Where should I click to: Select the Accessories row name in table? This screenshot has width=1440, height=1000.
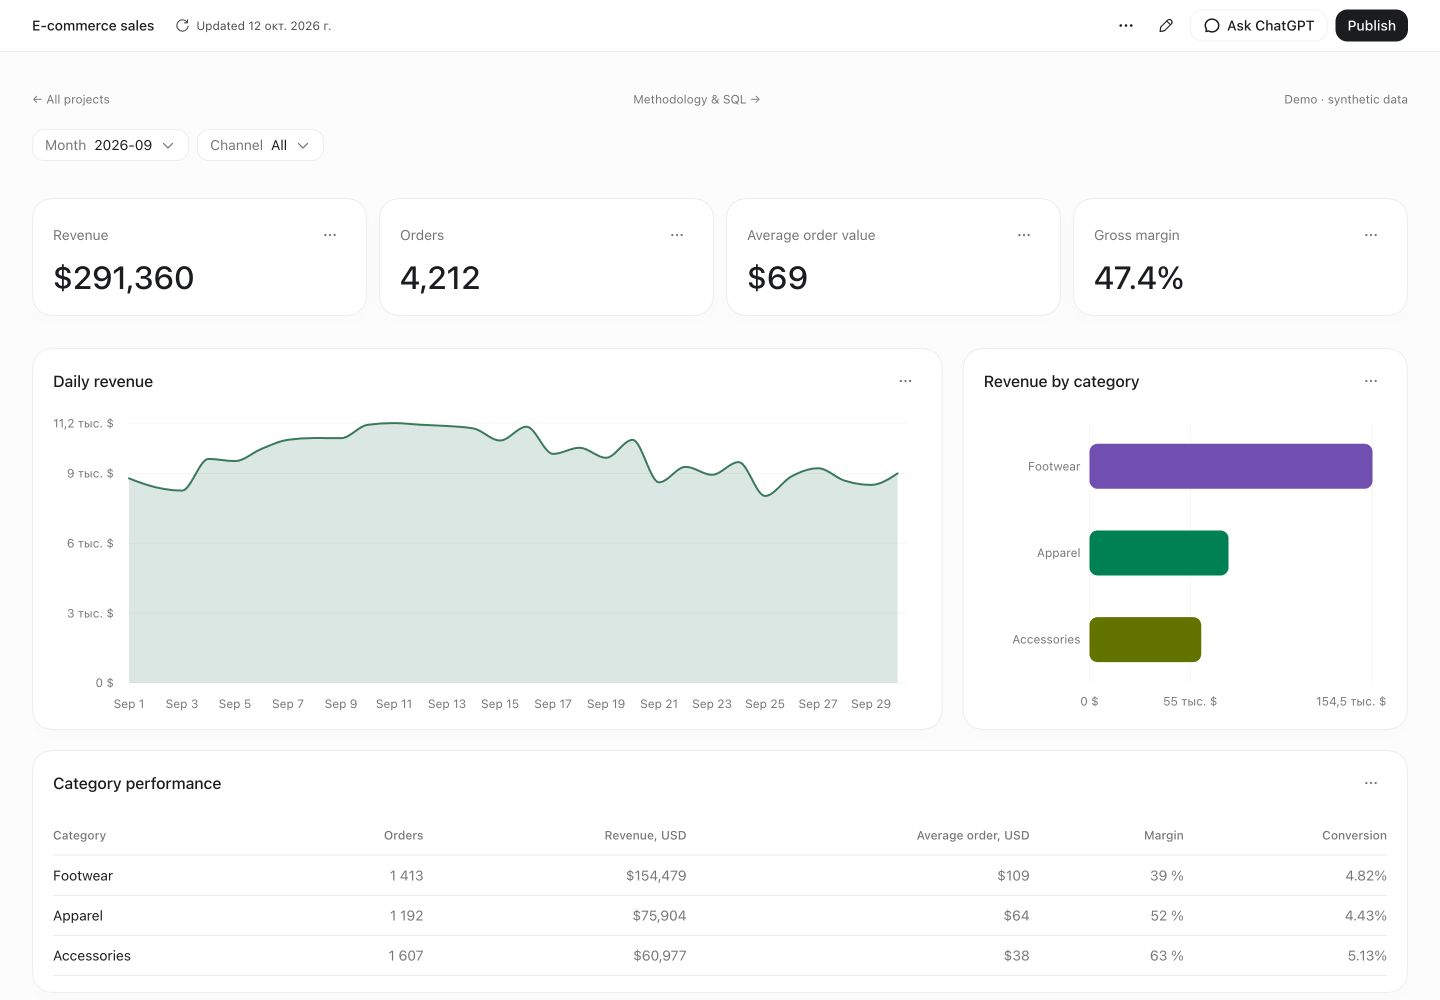pos(92,956)
